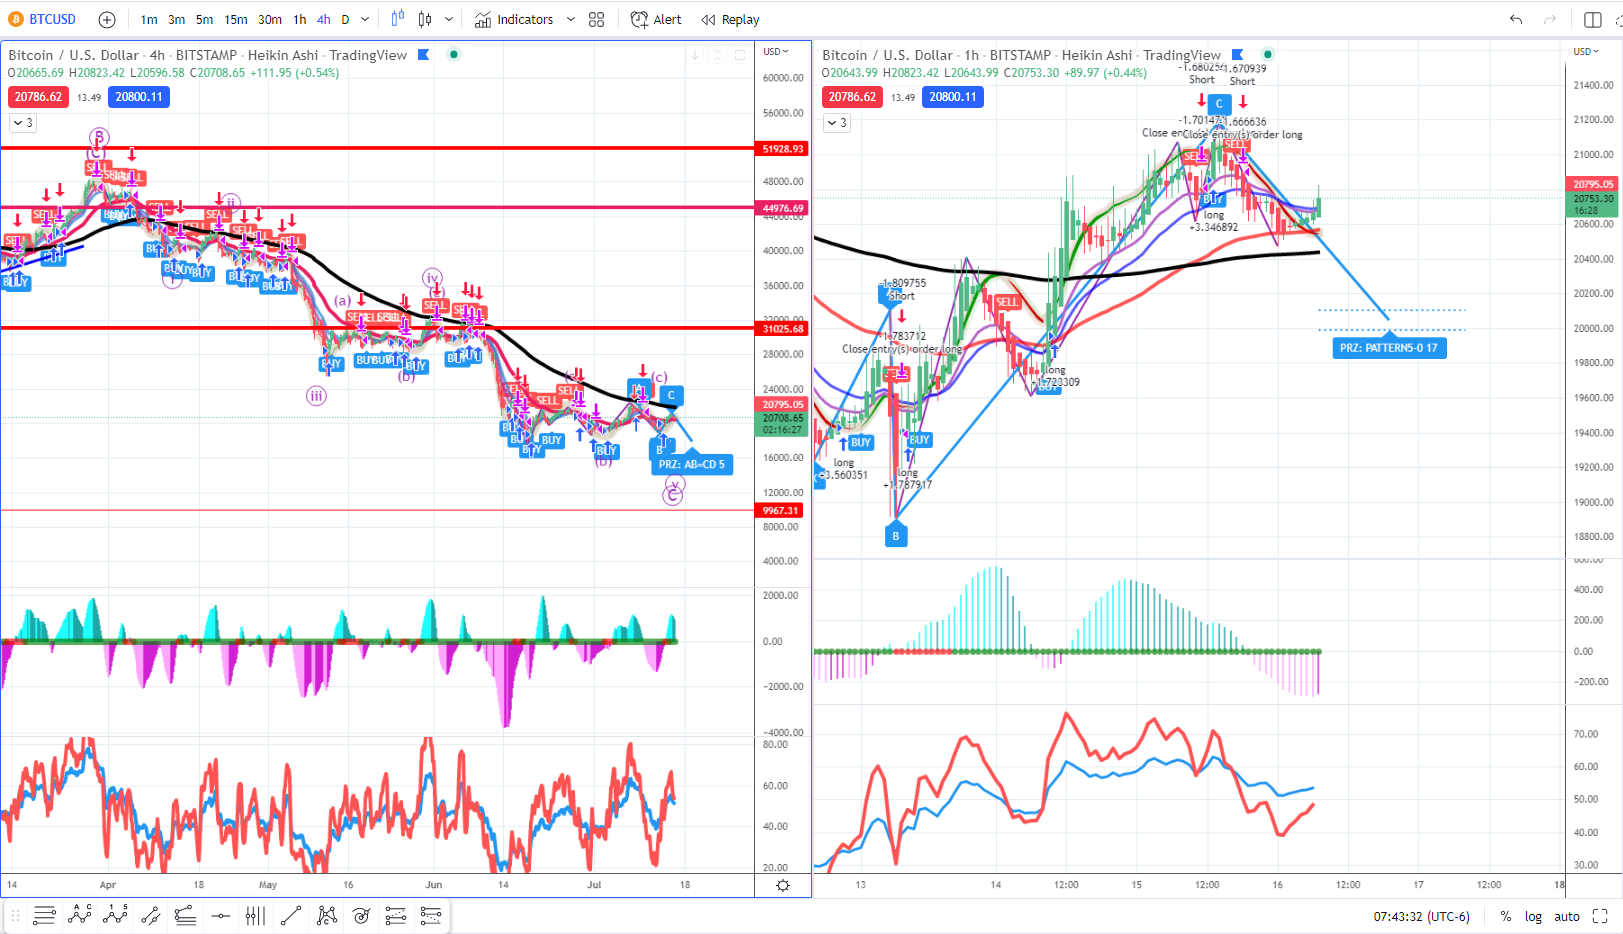Select the Elliott impulse wave 12345 tool
This screenshot has width=1623, height=934.
[x=115, y=915]
